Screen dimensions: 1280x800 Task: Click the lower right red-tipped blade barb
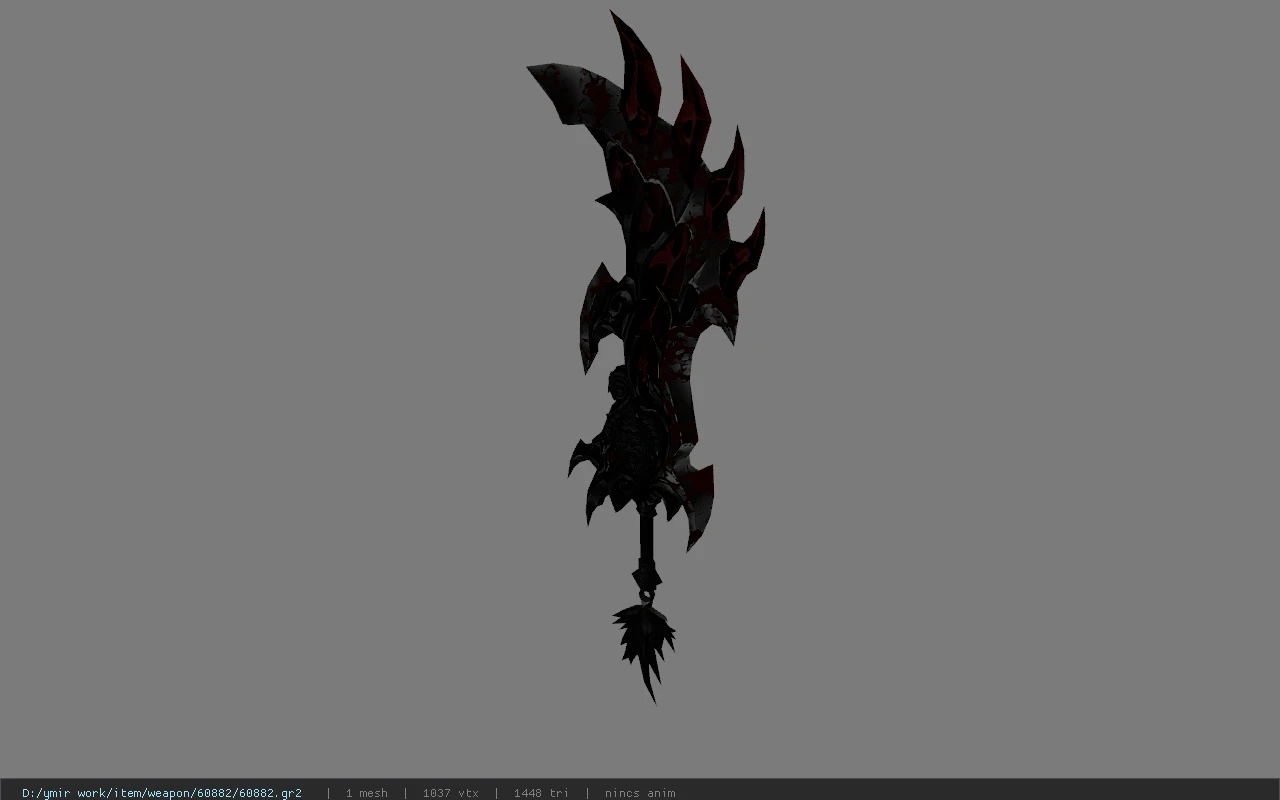coord(699,505)
